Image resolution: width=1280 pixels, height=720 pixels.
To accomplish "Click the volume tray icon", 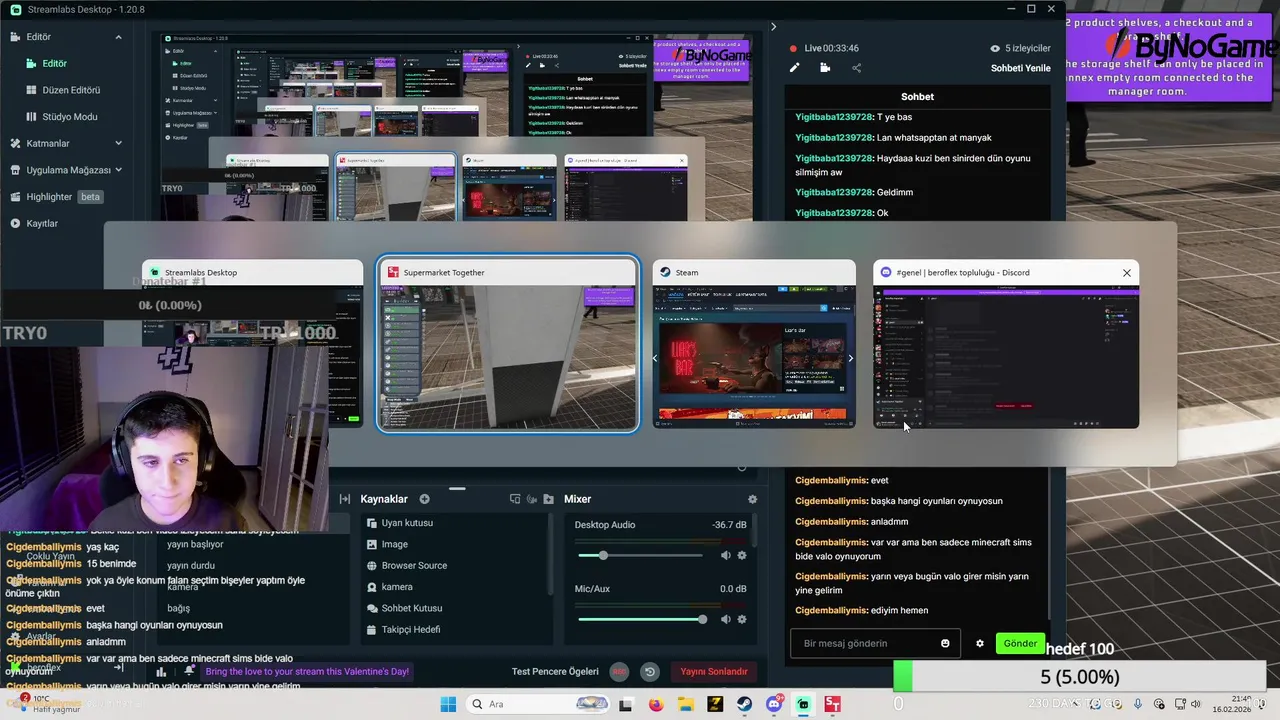I will tap(1194, 704).
